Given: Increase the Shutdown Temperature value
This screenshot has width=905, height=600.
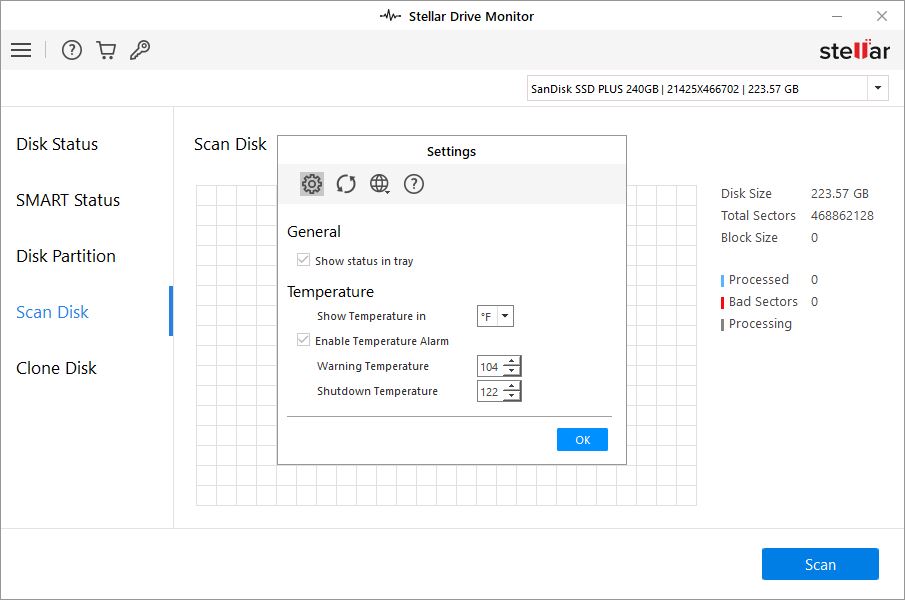Looking at the screenshot, I should [512, 386].
